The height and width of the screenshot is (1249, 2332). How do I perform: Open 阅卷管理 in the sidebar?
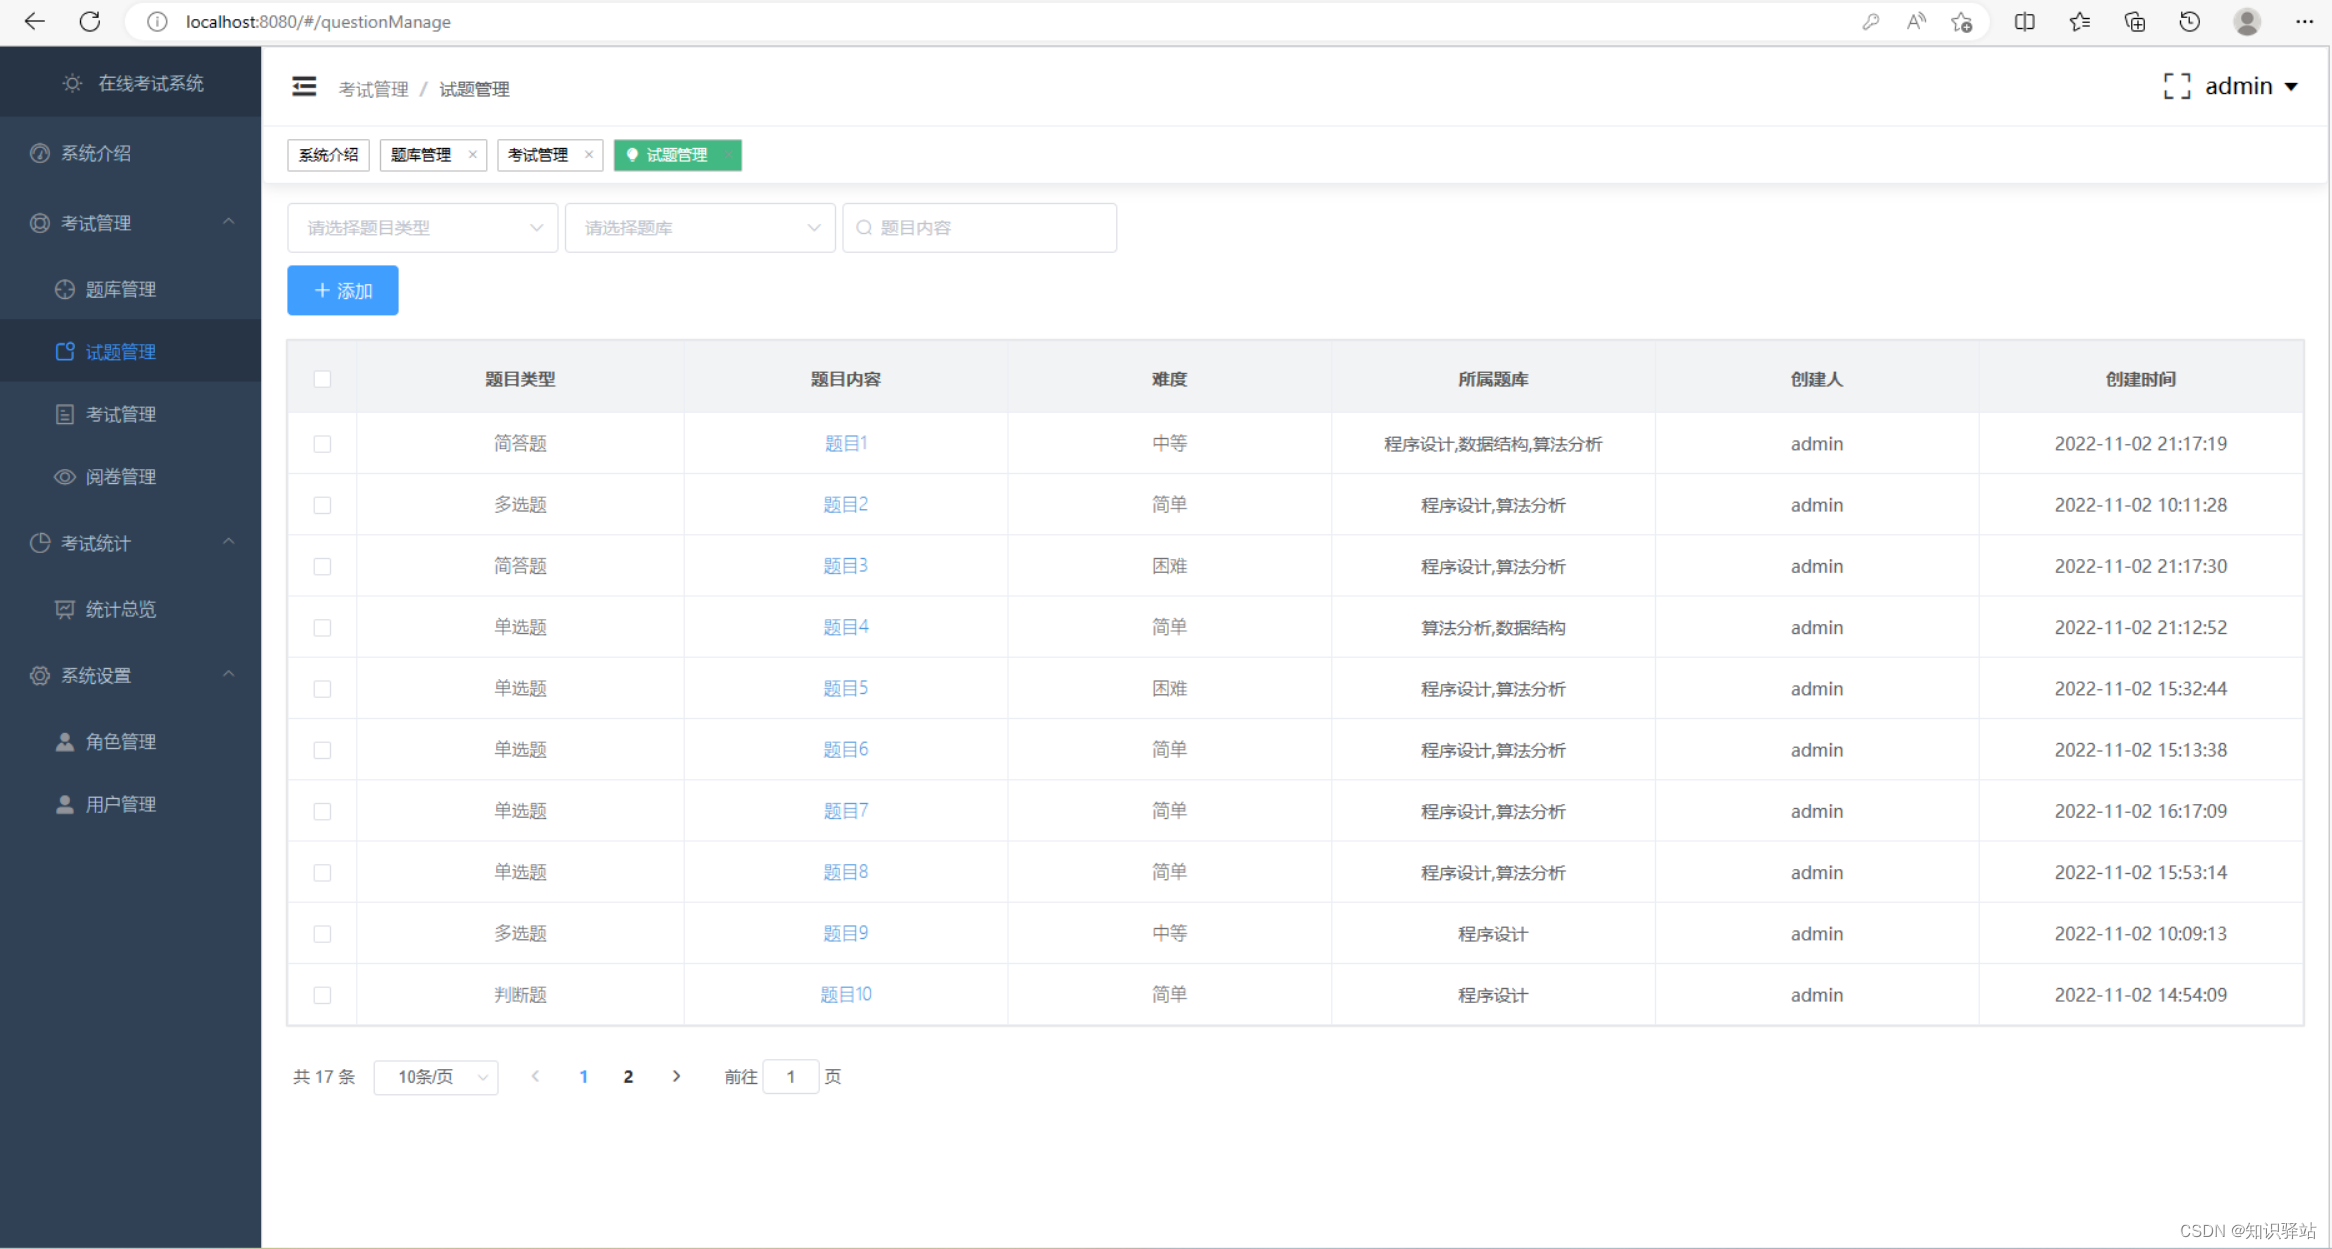click(x=130, y=477)
